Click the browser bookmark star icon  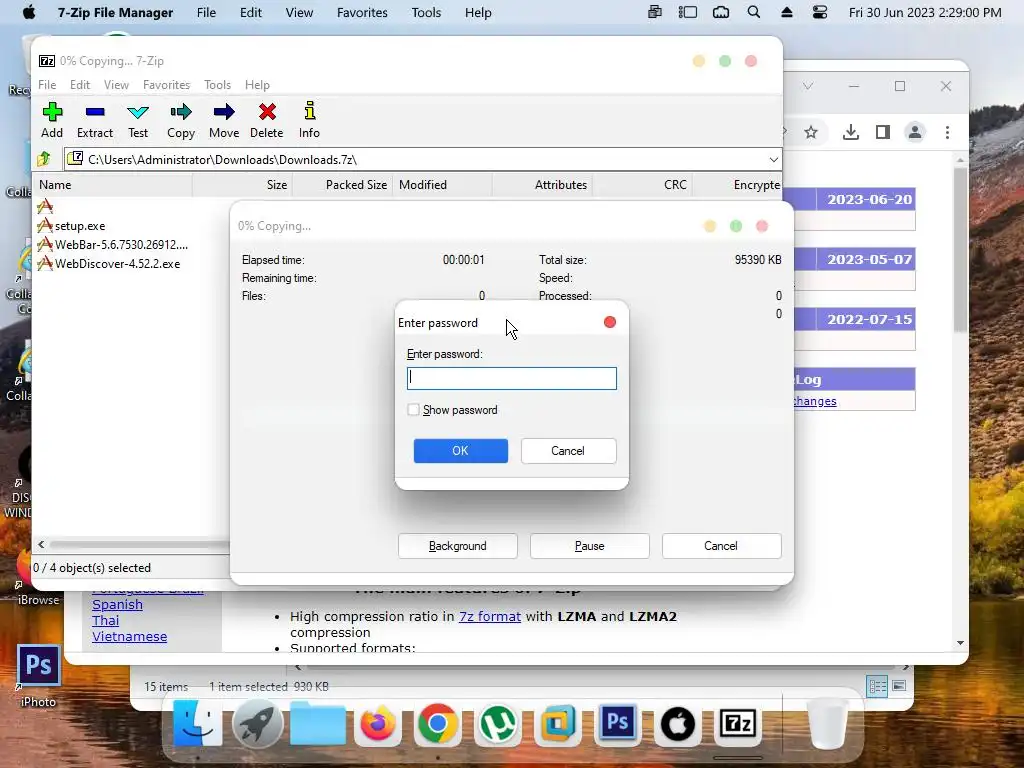click(810, 133)
